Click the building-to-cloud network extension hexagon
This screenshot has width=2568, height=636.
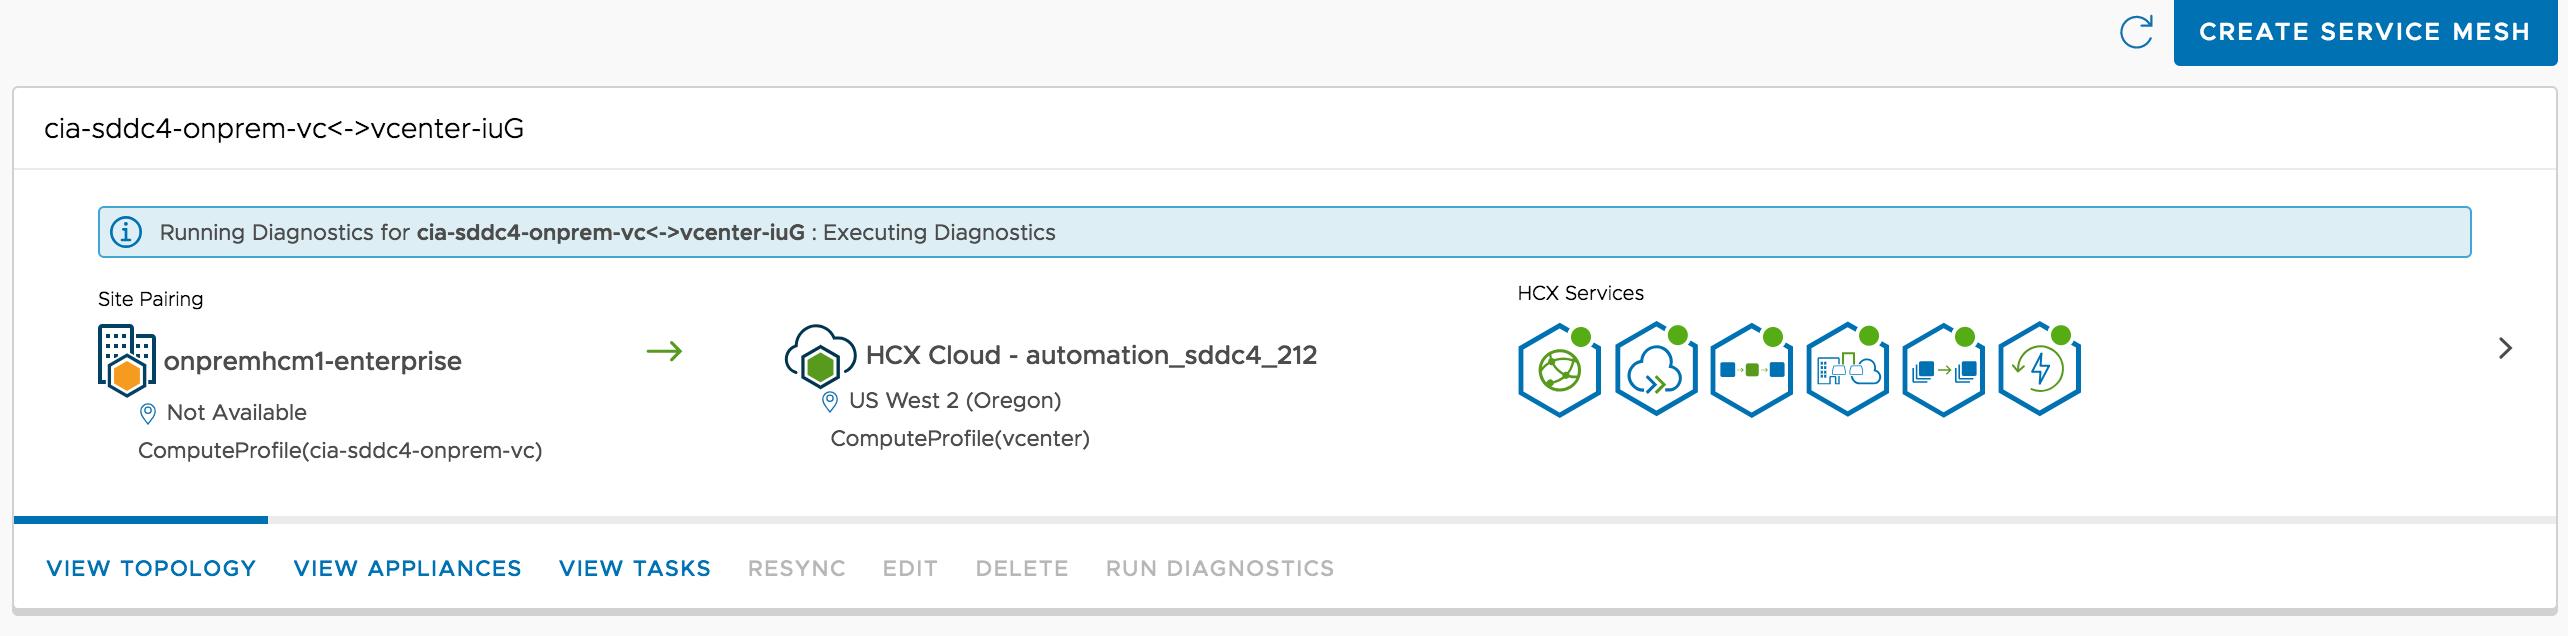(x=1847, y=371)
